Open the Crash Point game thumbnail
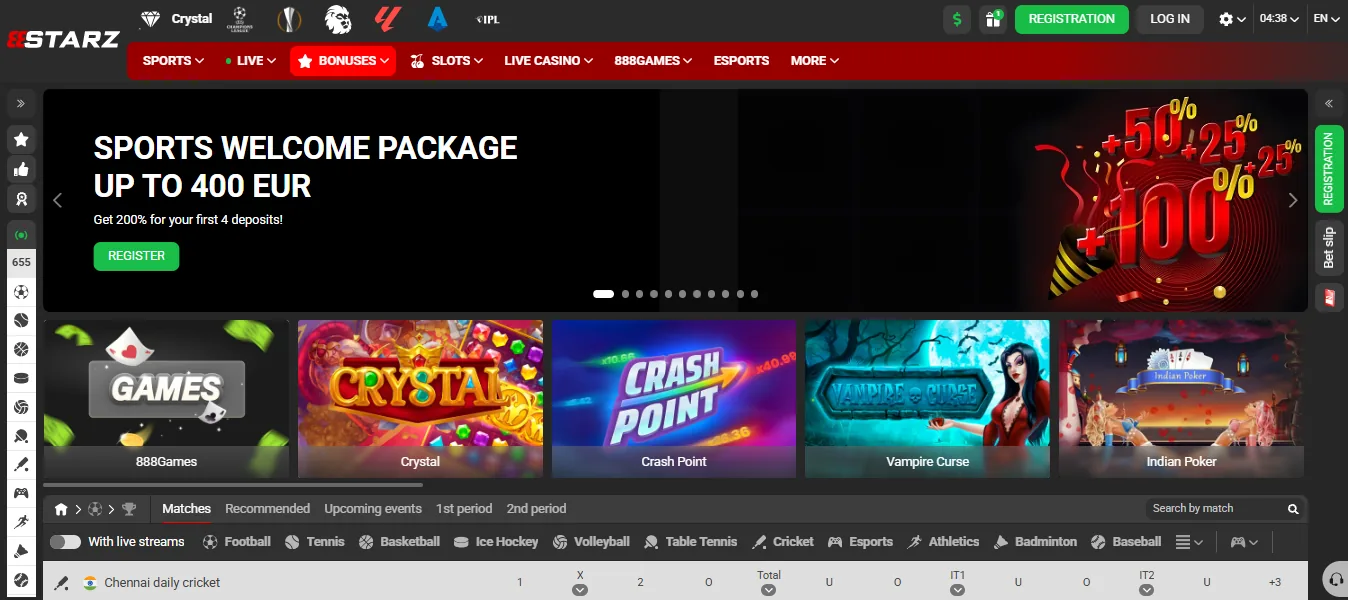Image resolution: width=1348 pixels, height=600 pixels. click(x=674, y=399)
